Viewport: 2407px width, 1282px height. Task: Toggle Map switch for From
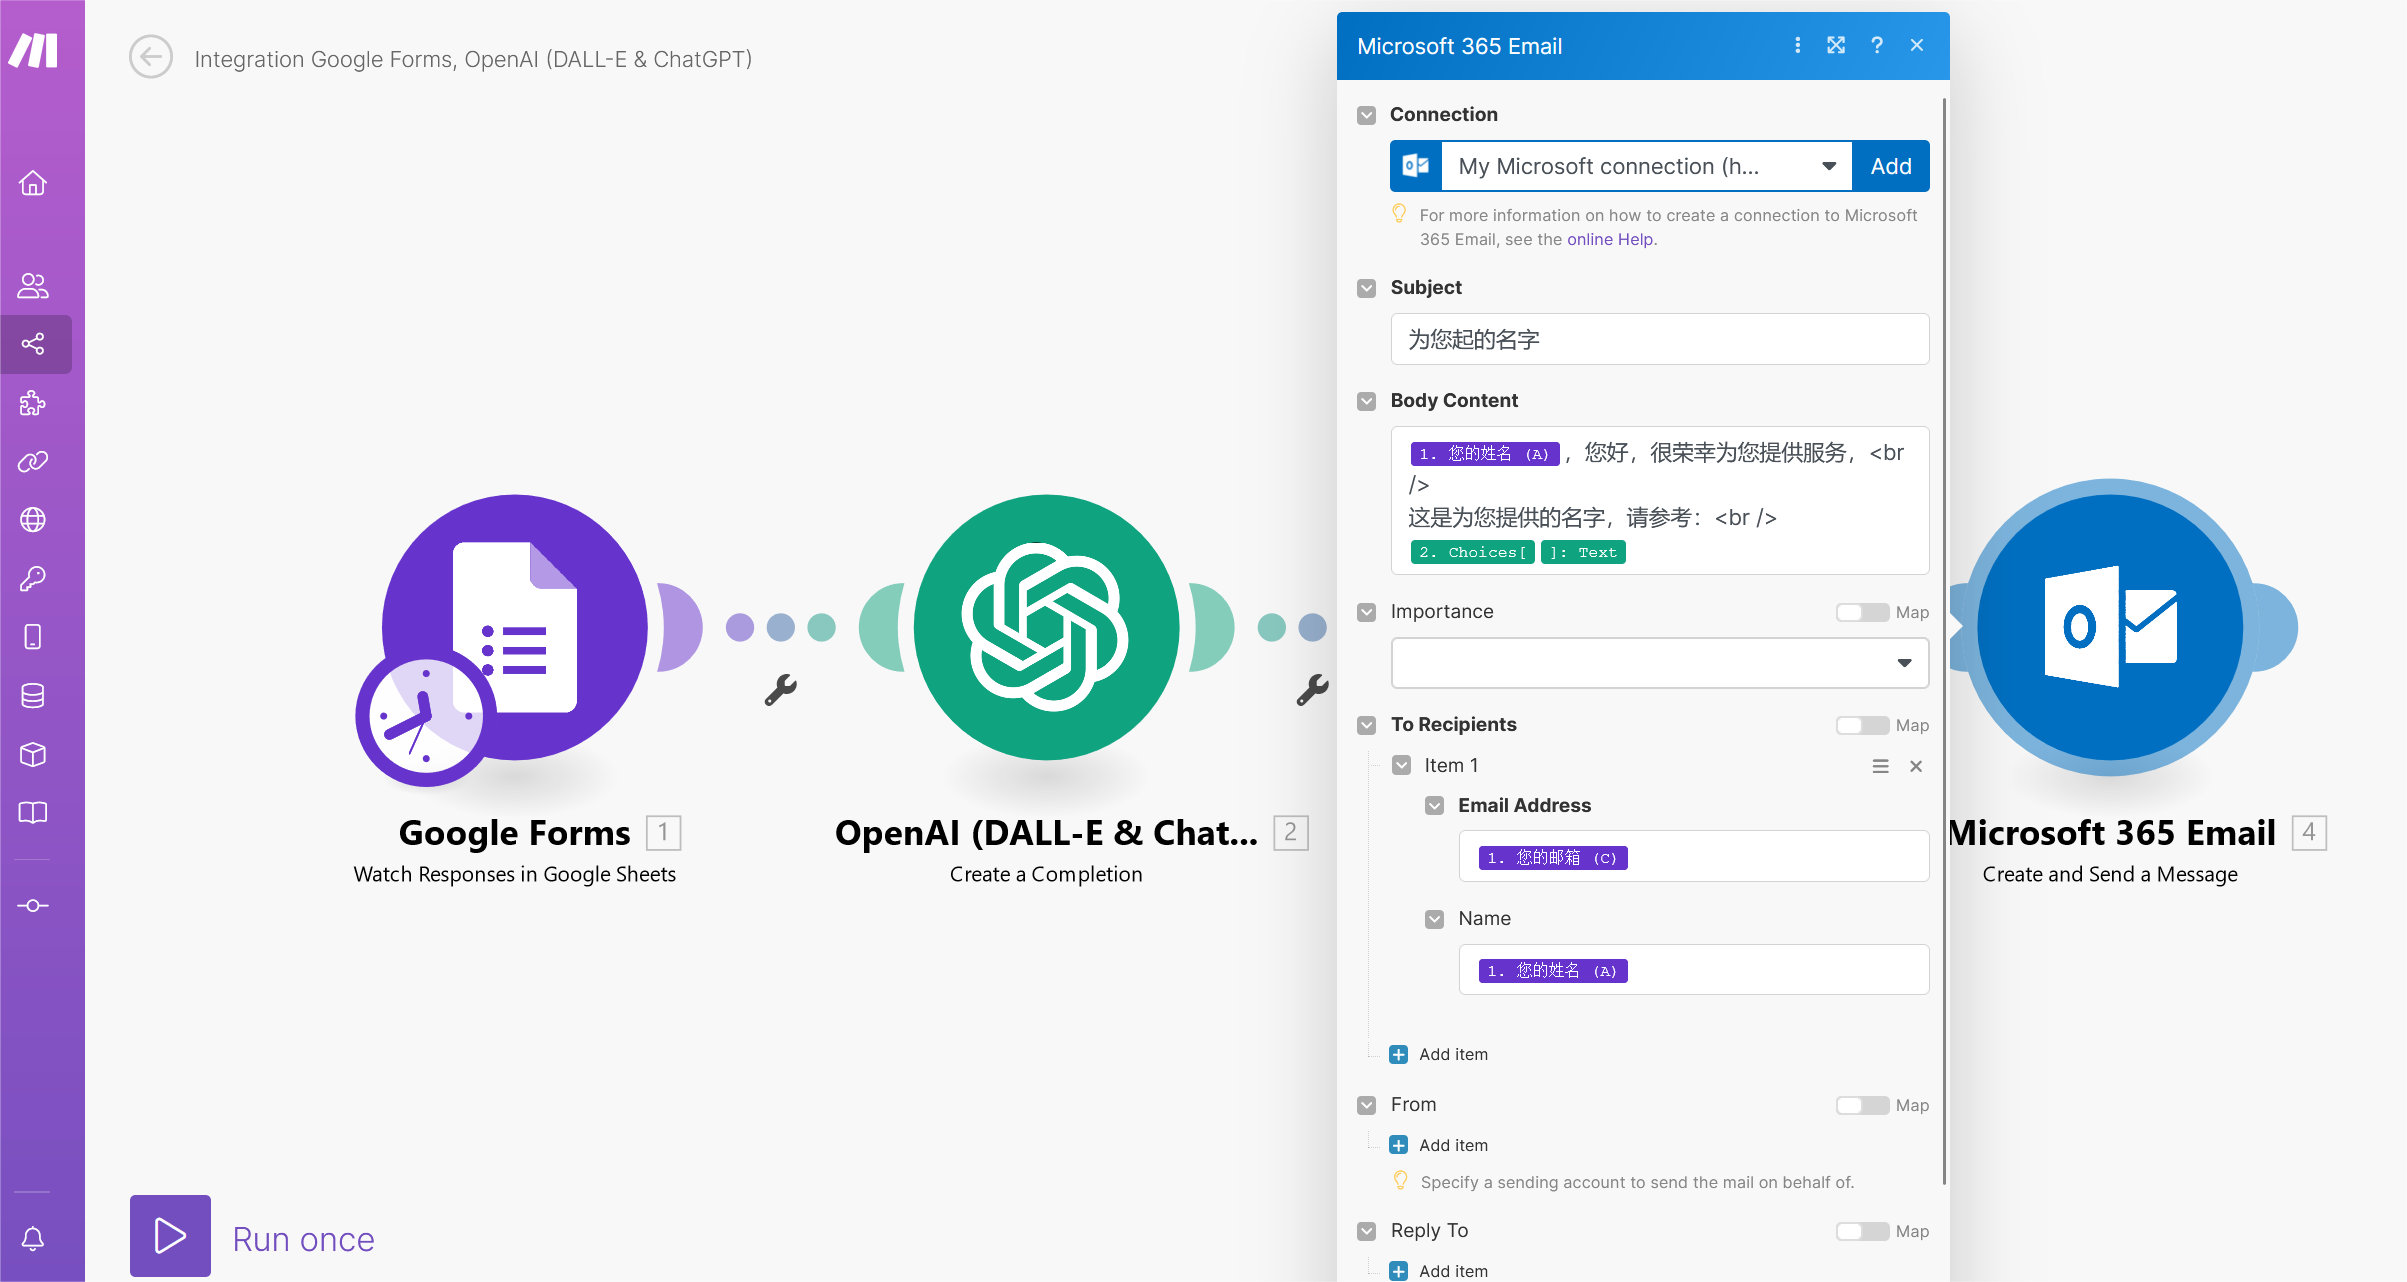[1862, 1105]
